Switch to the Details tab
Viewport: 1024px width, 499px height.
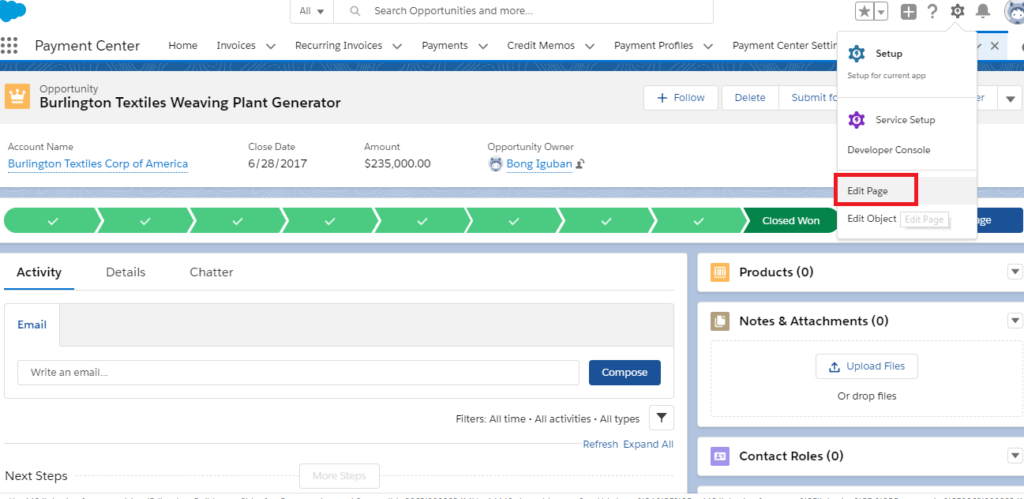click(x=125, y=272)
